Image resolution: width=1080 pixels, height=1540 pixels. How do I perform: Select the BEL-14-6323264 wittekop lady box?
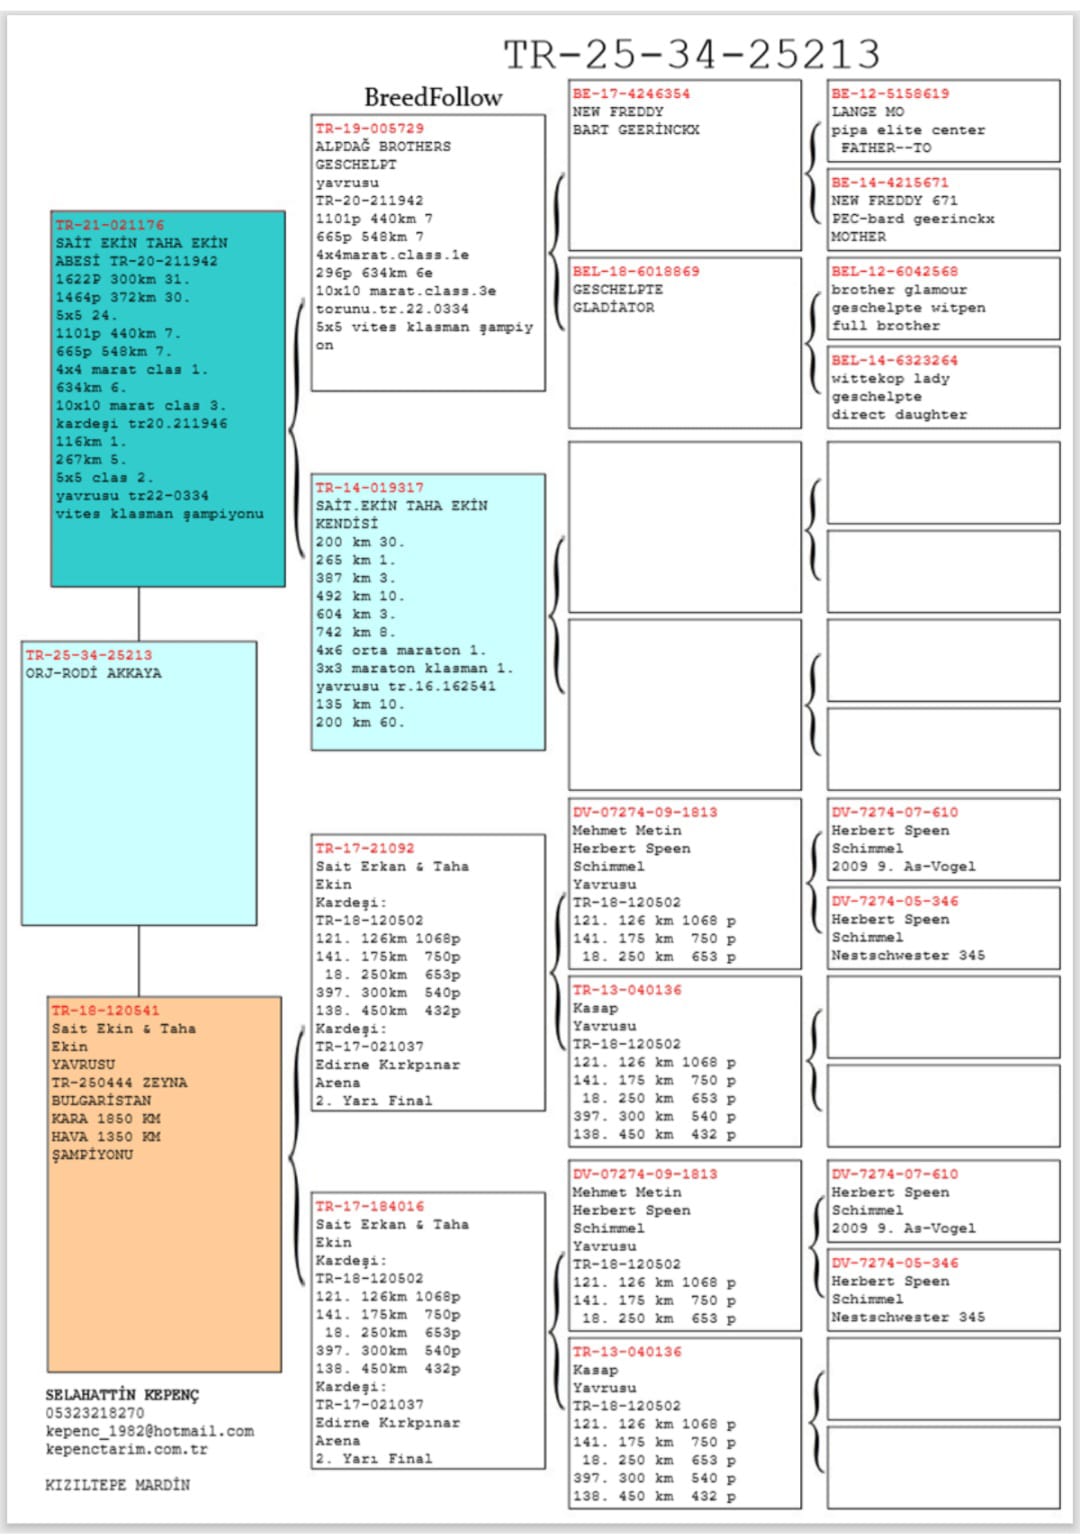click(943, 387)
